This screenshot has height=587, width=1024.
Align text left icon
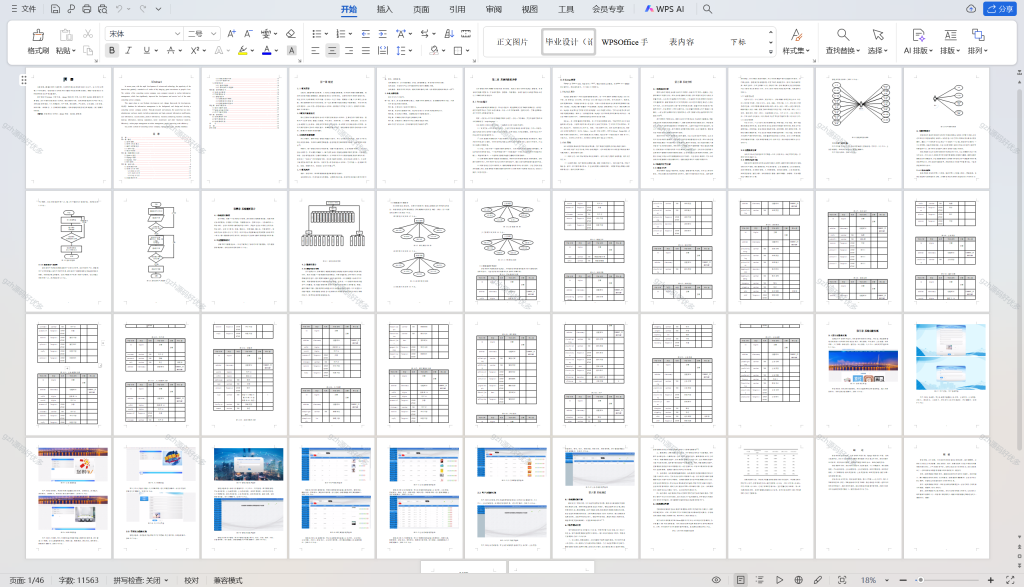(x=315, y=50)
